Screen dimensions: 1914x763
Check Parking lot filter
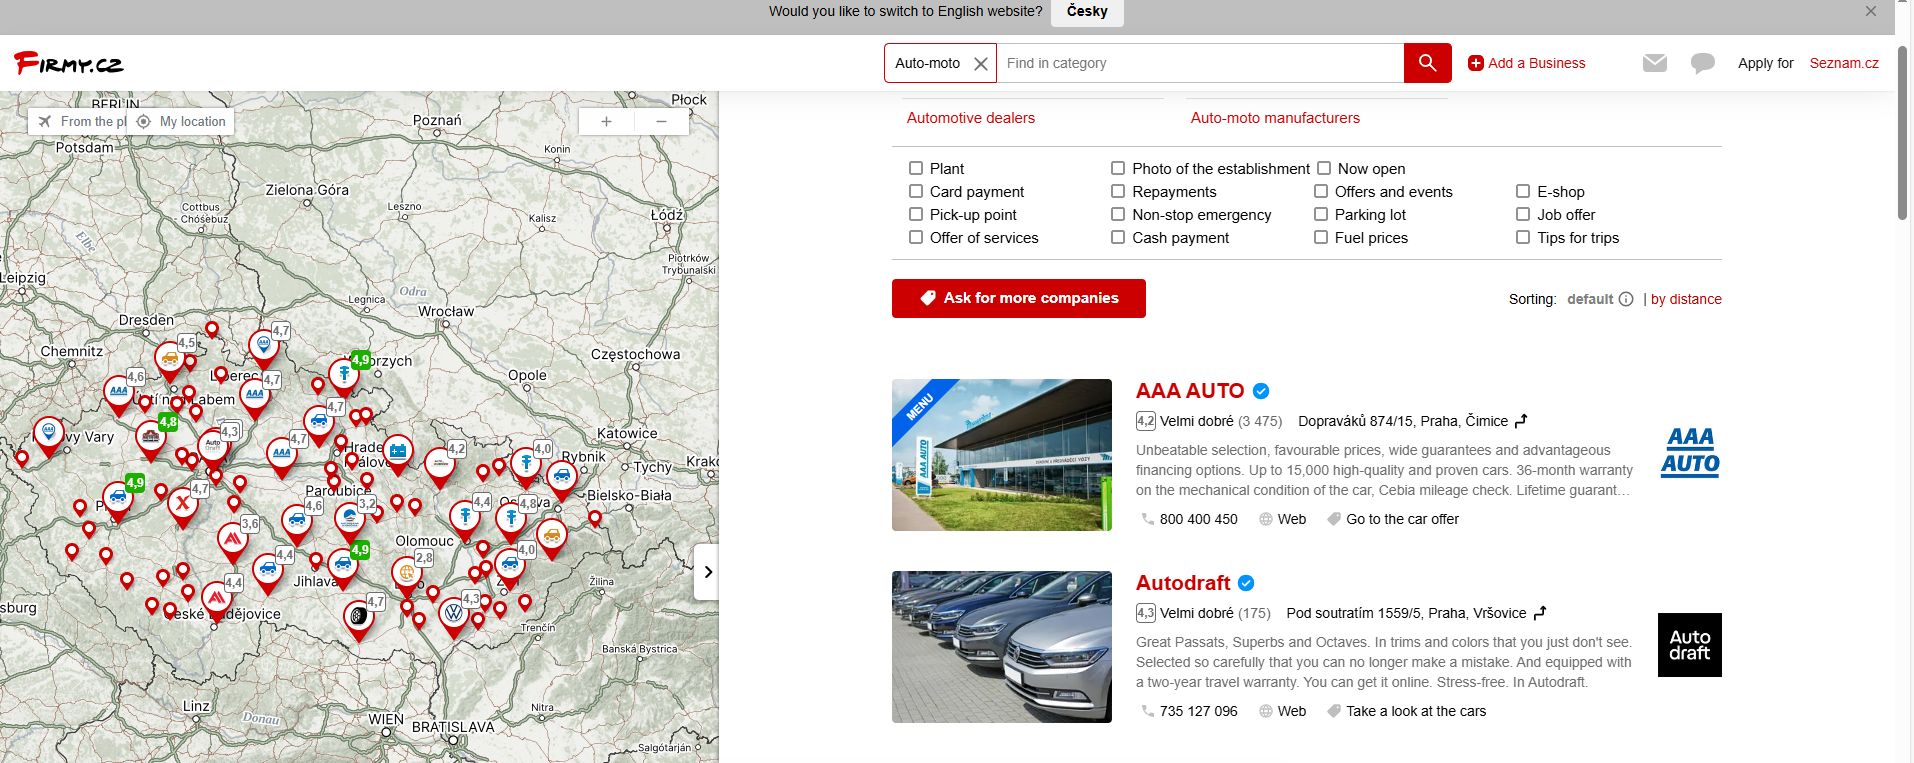pos(1321,214)
